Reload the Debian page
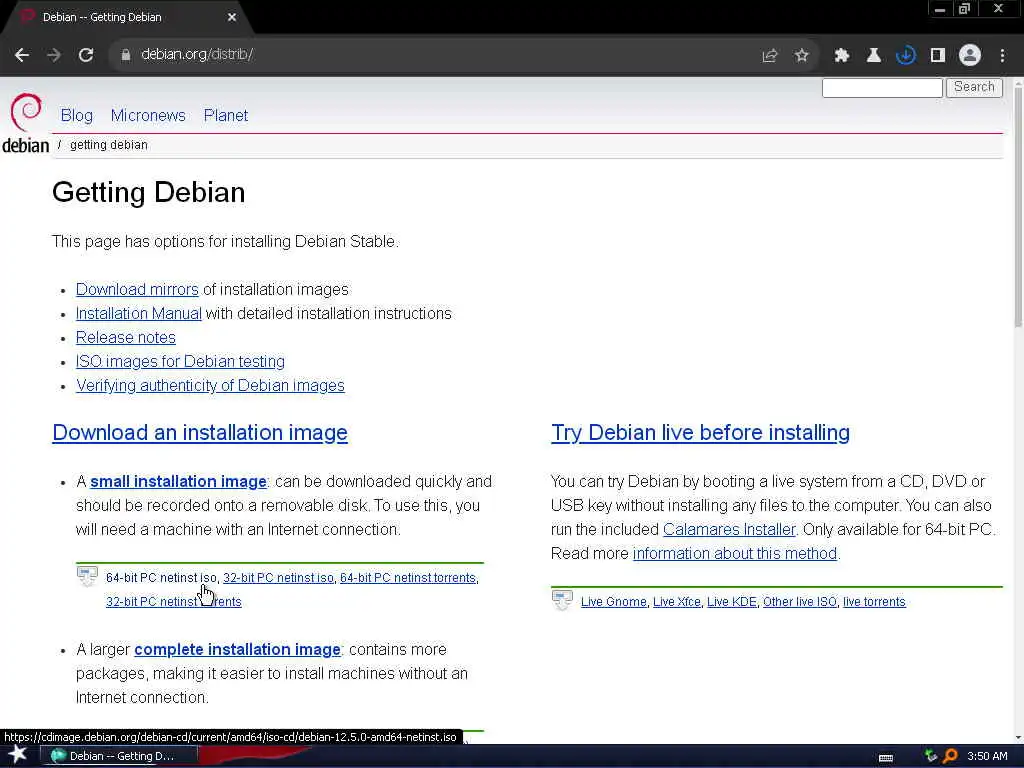Image resolution: width=1024 pixels, height=768 pixels. click(86, 55)
